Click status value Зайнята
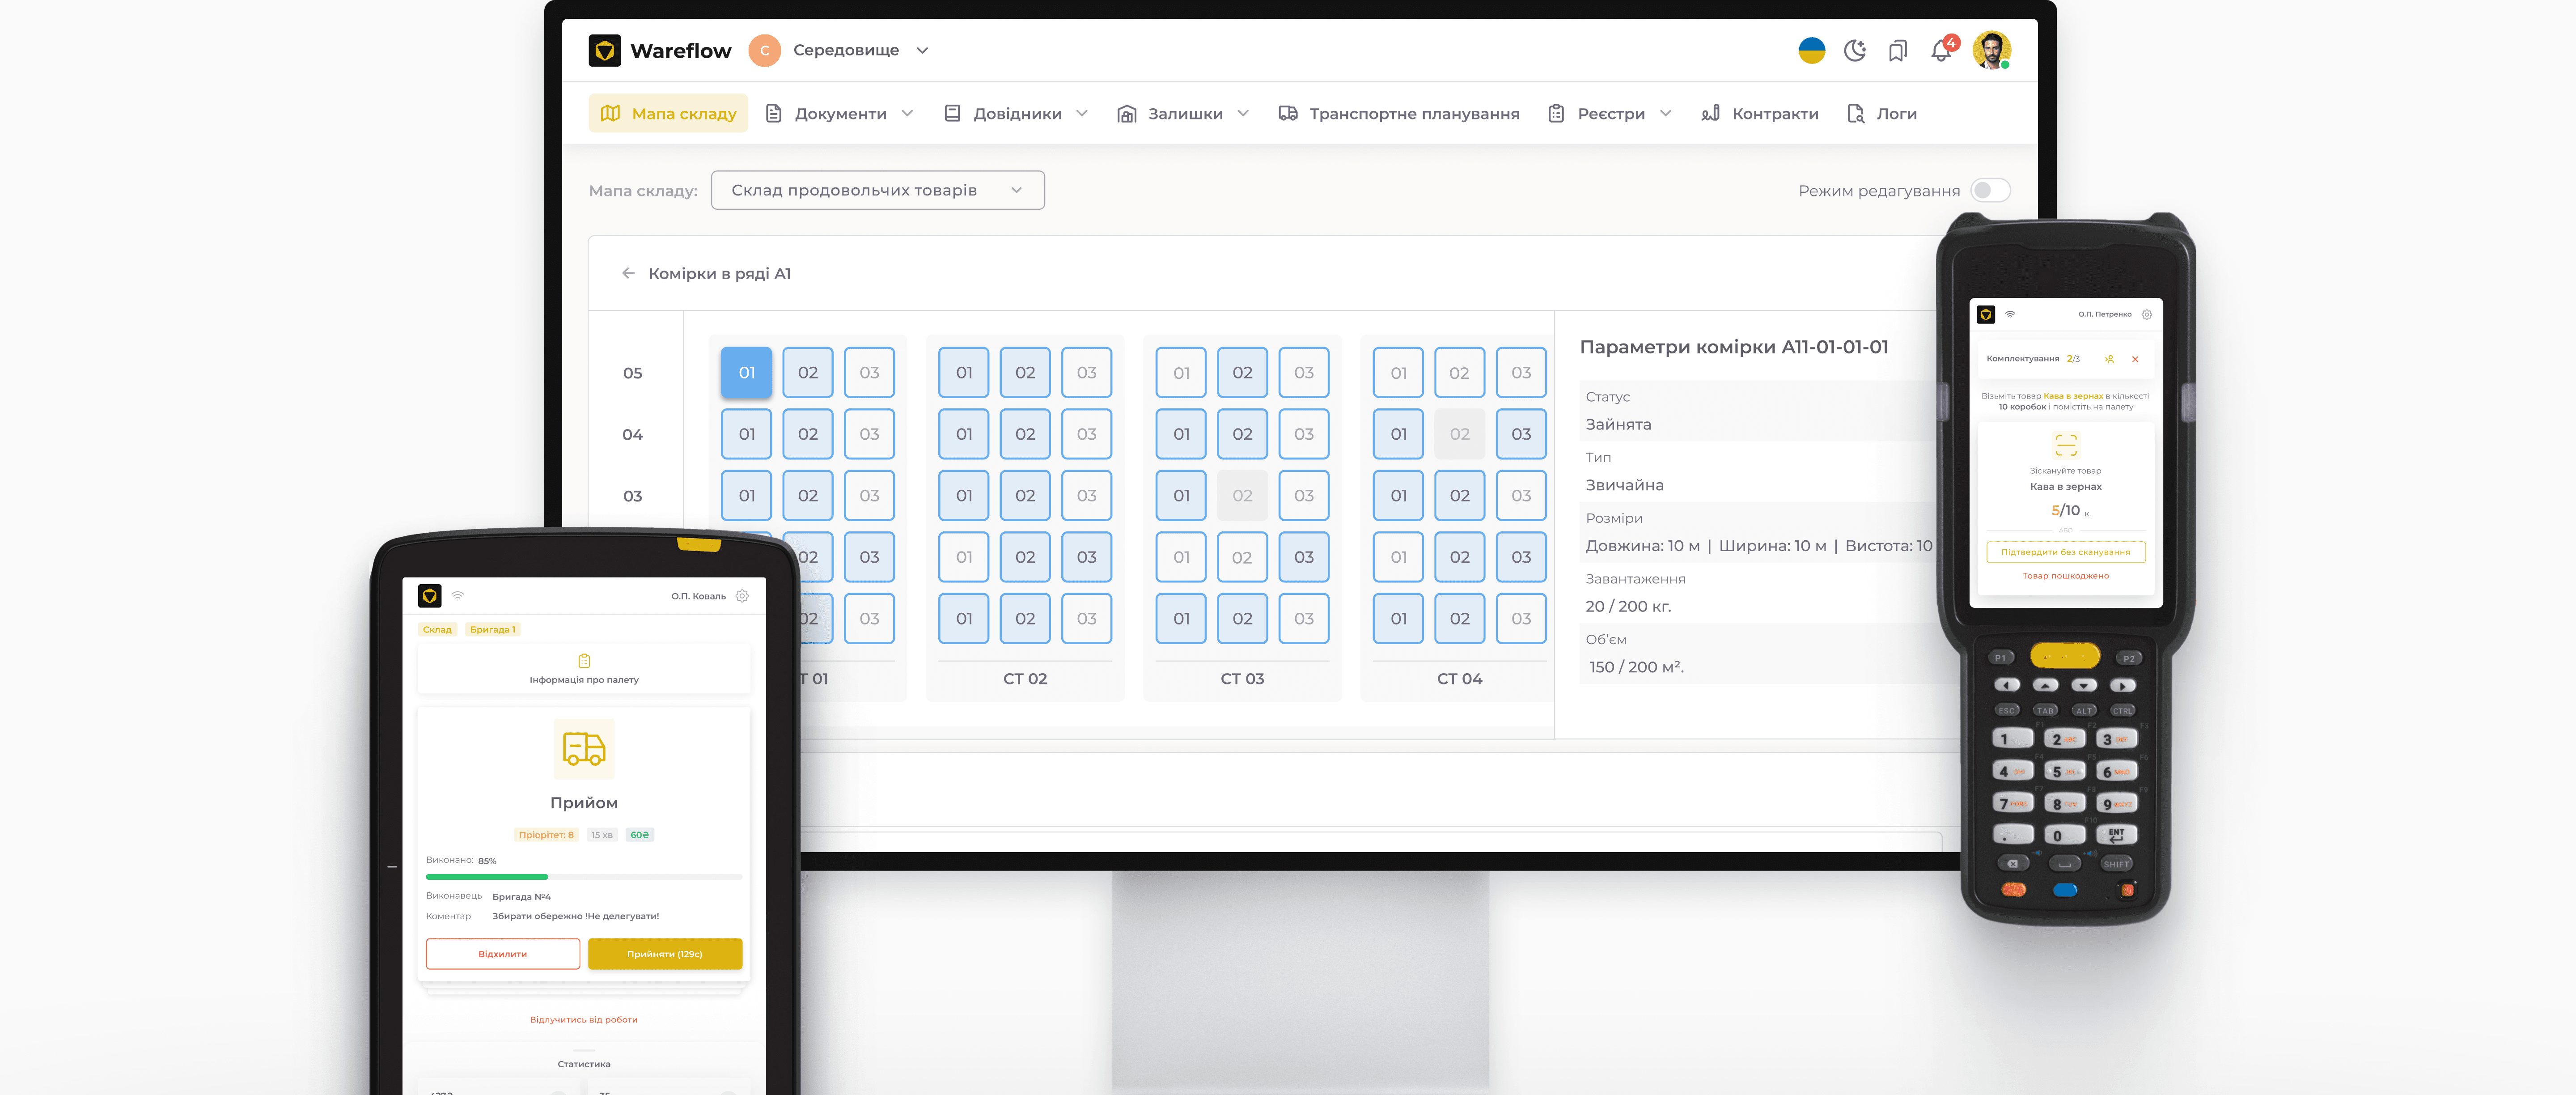This screenshot has height=1095, width=2576. [1618, 424]
